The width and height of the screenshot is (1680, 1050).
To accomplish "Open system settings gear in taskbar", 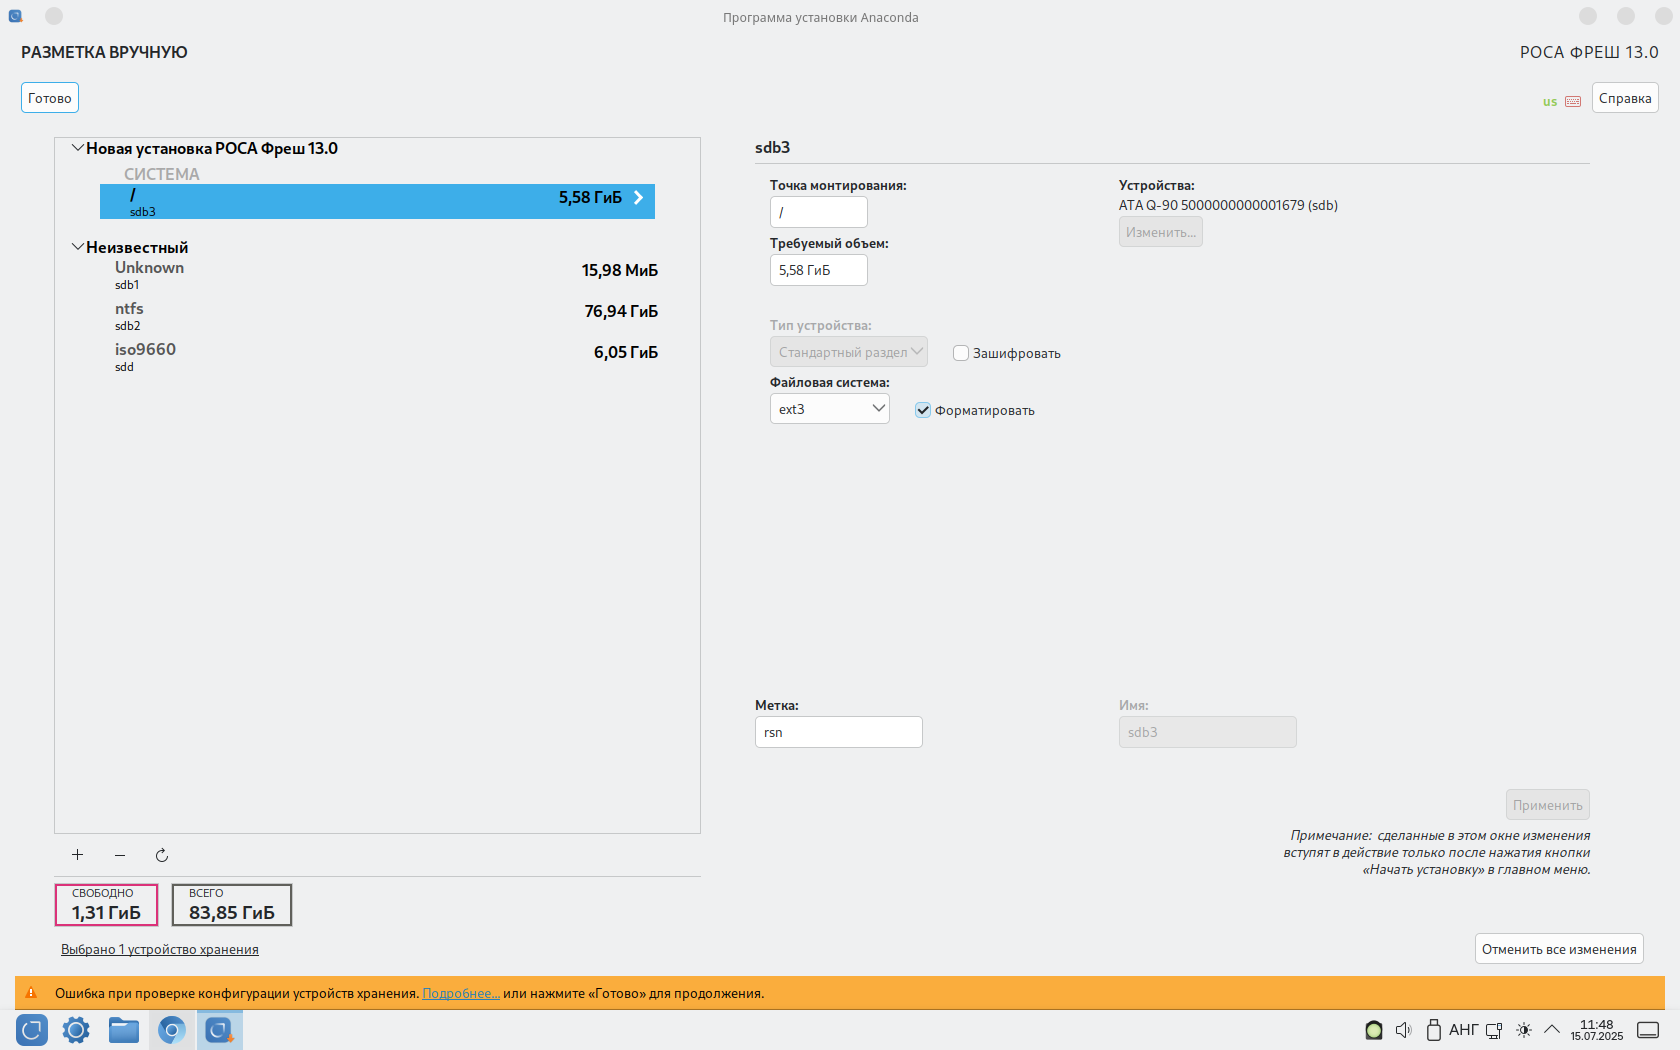I will click(76, 1030).
